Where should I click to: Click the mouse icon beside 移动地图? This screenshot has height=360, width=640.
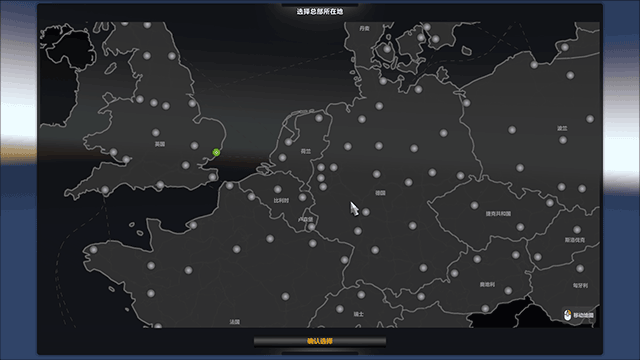(567, 315)
